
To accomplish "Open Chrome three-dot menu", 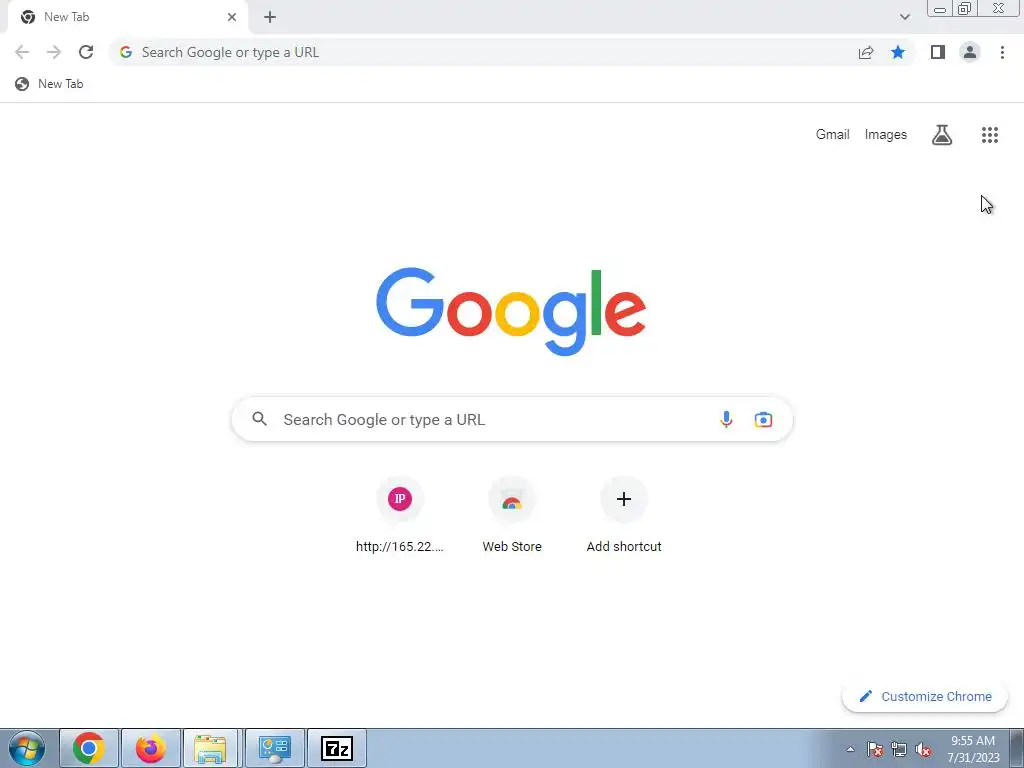I will 1002,52.
